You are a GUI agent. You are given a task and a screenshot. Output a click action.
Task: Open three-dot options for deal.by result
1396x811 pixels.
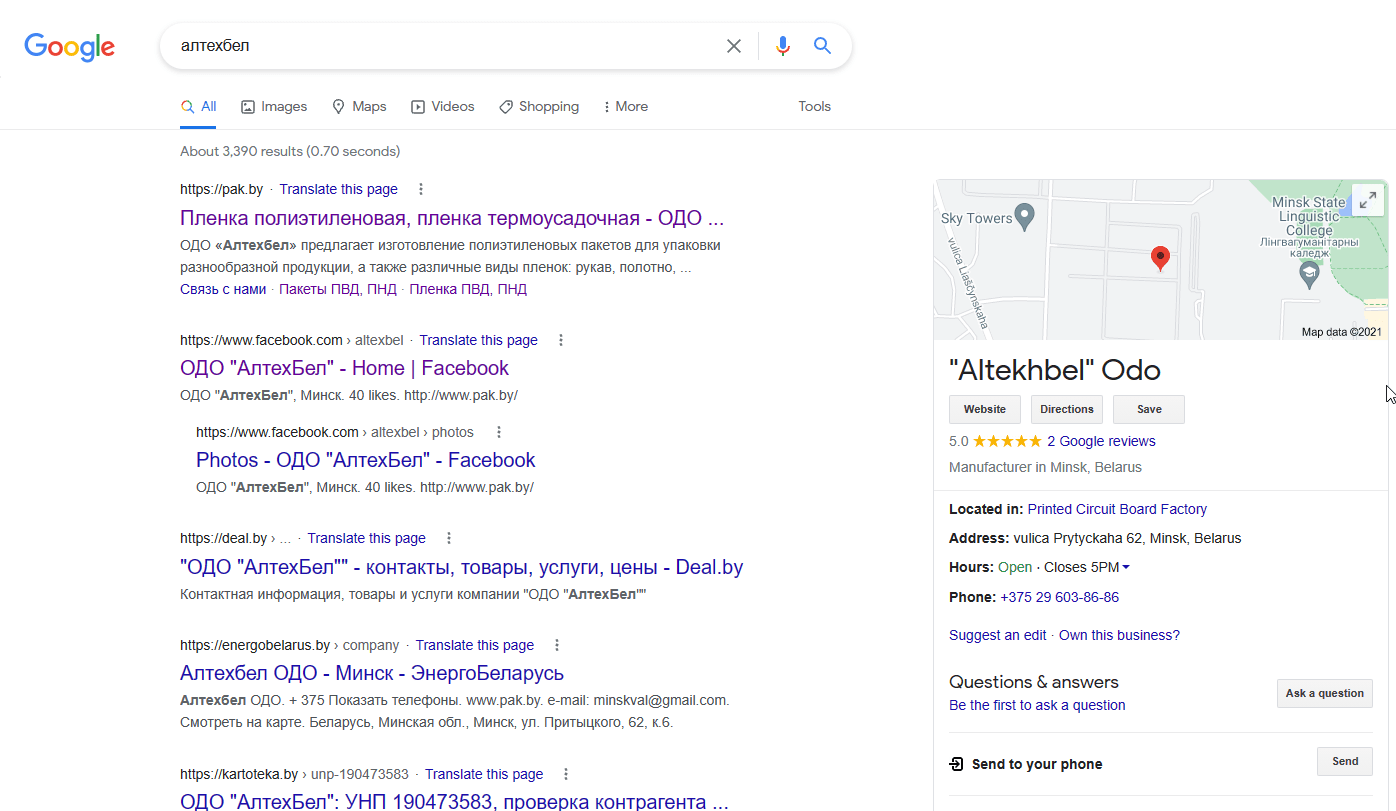(449, 538)
